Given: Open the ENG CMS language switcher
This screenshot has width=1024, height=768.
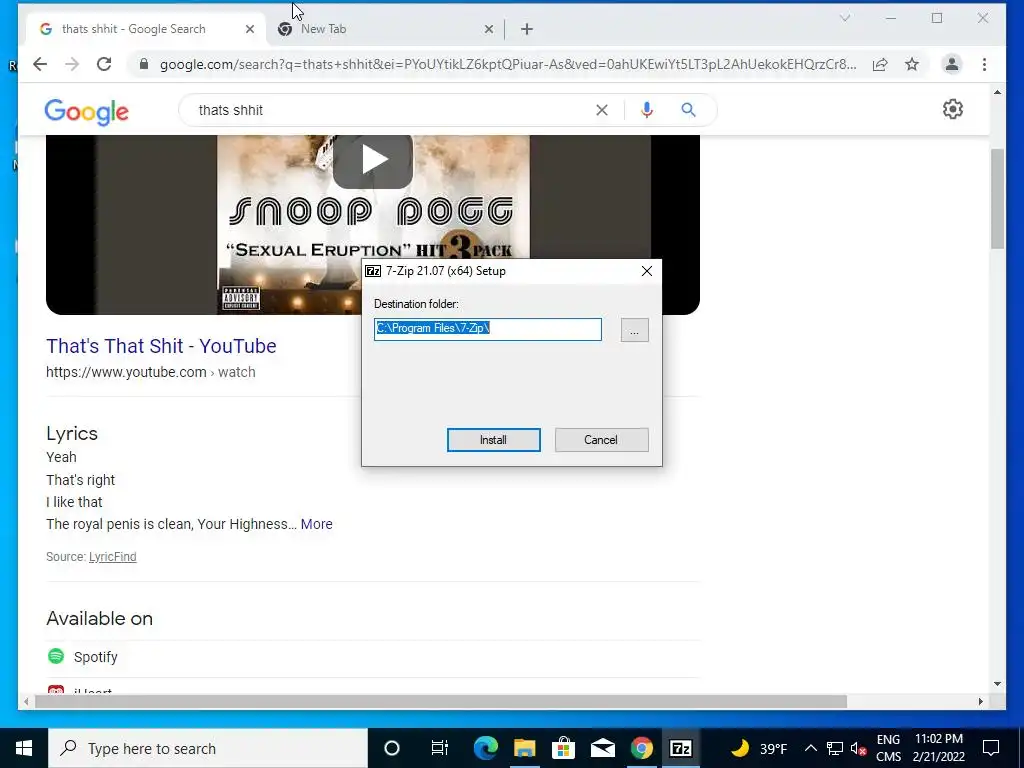Looking at the screenshot, I should 888,748.
